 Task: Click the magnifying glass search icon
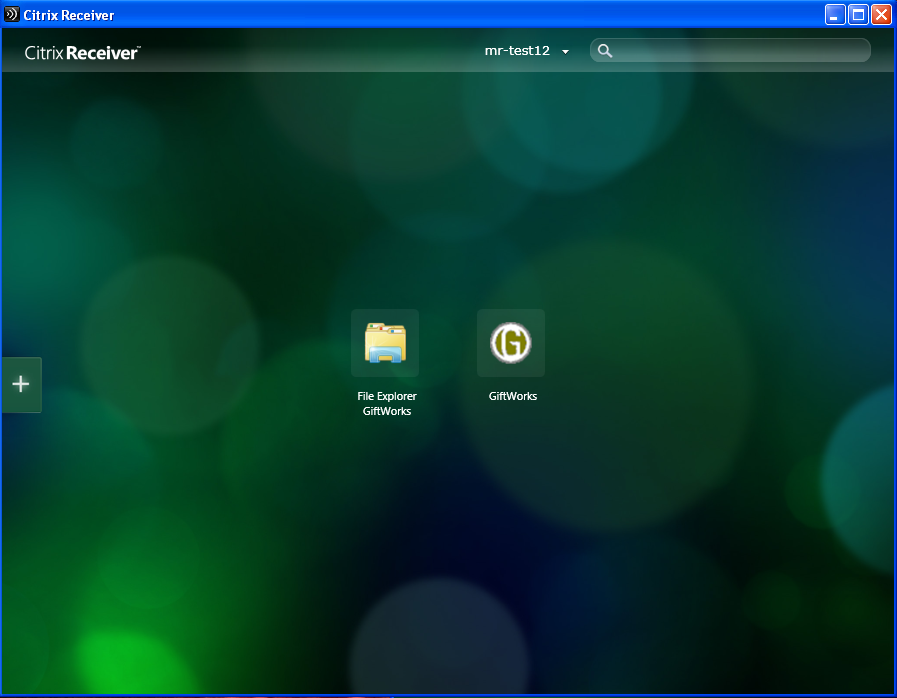[x=604, y=51]
